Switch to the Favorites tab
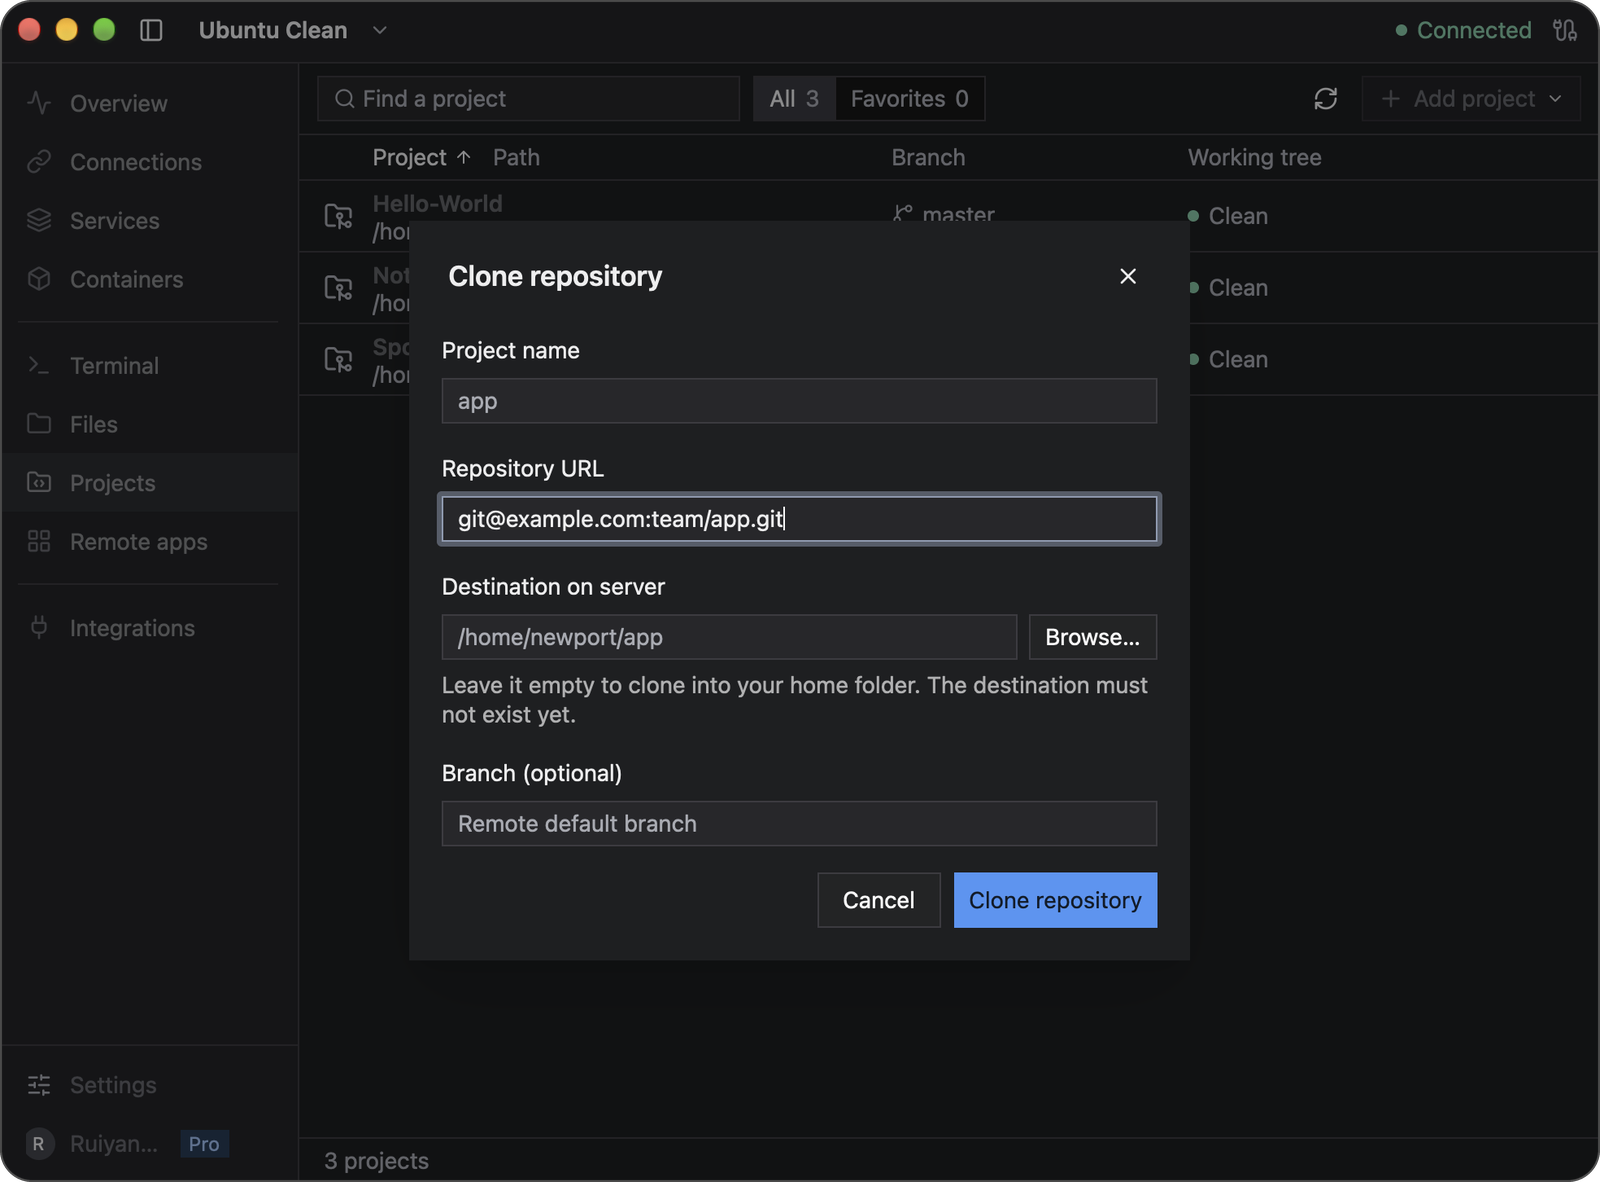Image resolution: width=1600 pixels, height=1182 pixels. [909, 99]
